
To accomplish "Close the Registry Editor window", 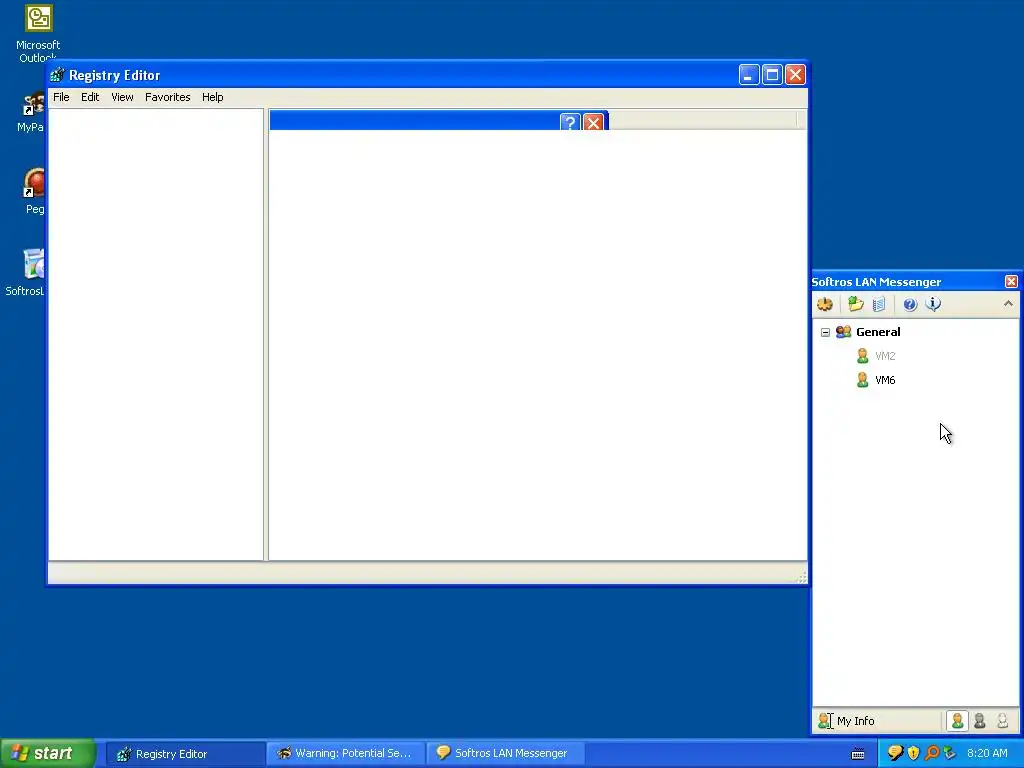I will pyautogui.click(x=795, y=75).
